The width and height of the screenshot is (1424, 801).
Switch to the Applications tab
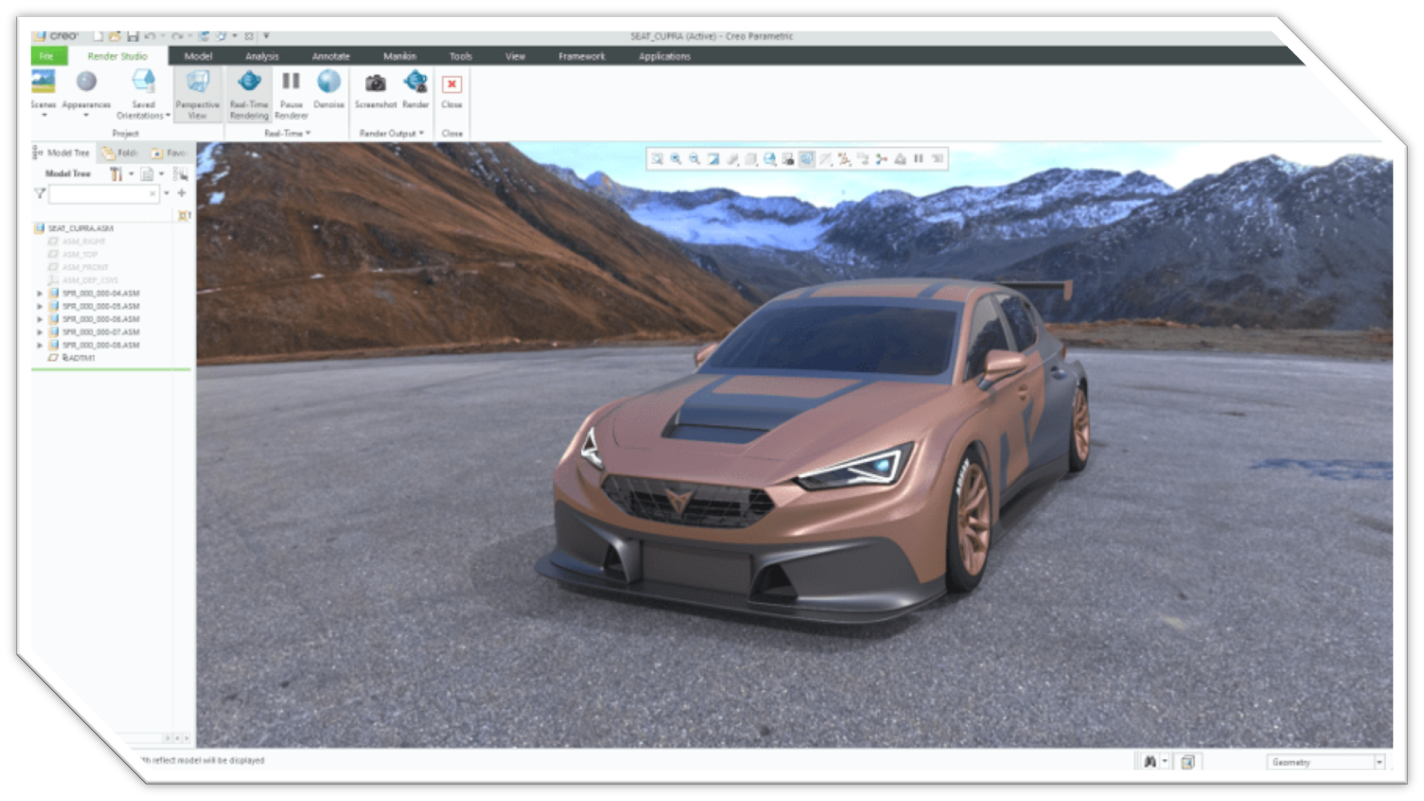[665, 56]
